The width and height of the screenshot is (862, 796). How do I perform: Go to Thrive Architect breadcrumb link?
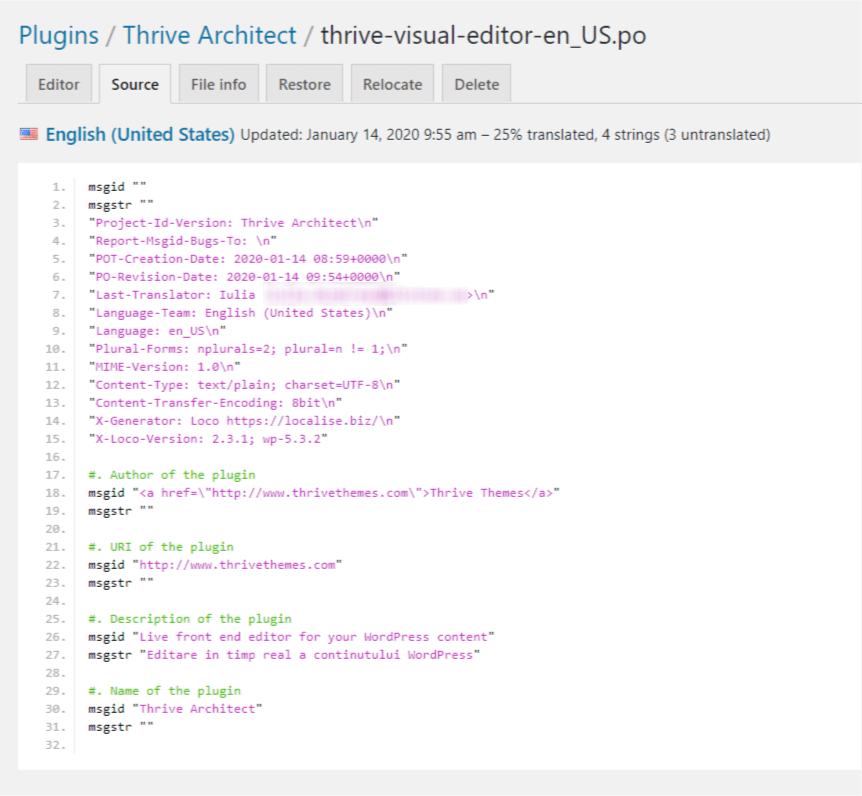(x=209, y=36)
